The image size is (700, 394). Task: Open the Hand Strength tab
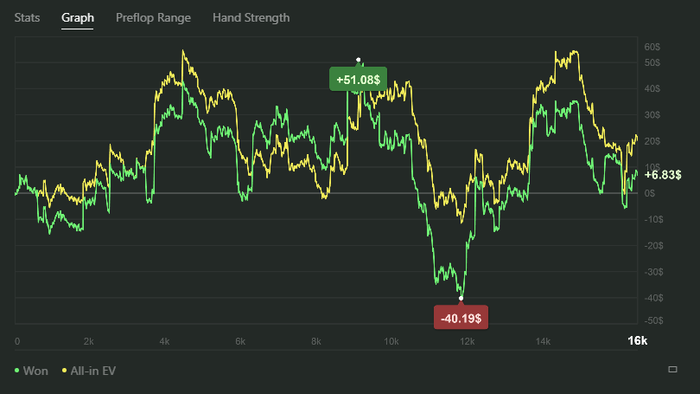(251, 18)
